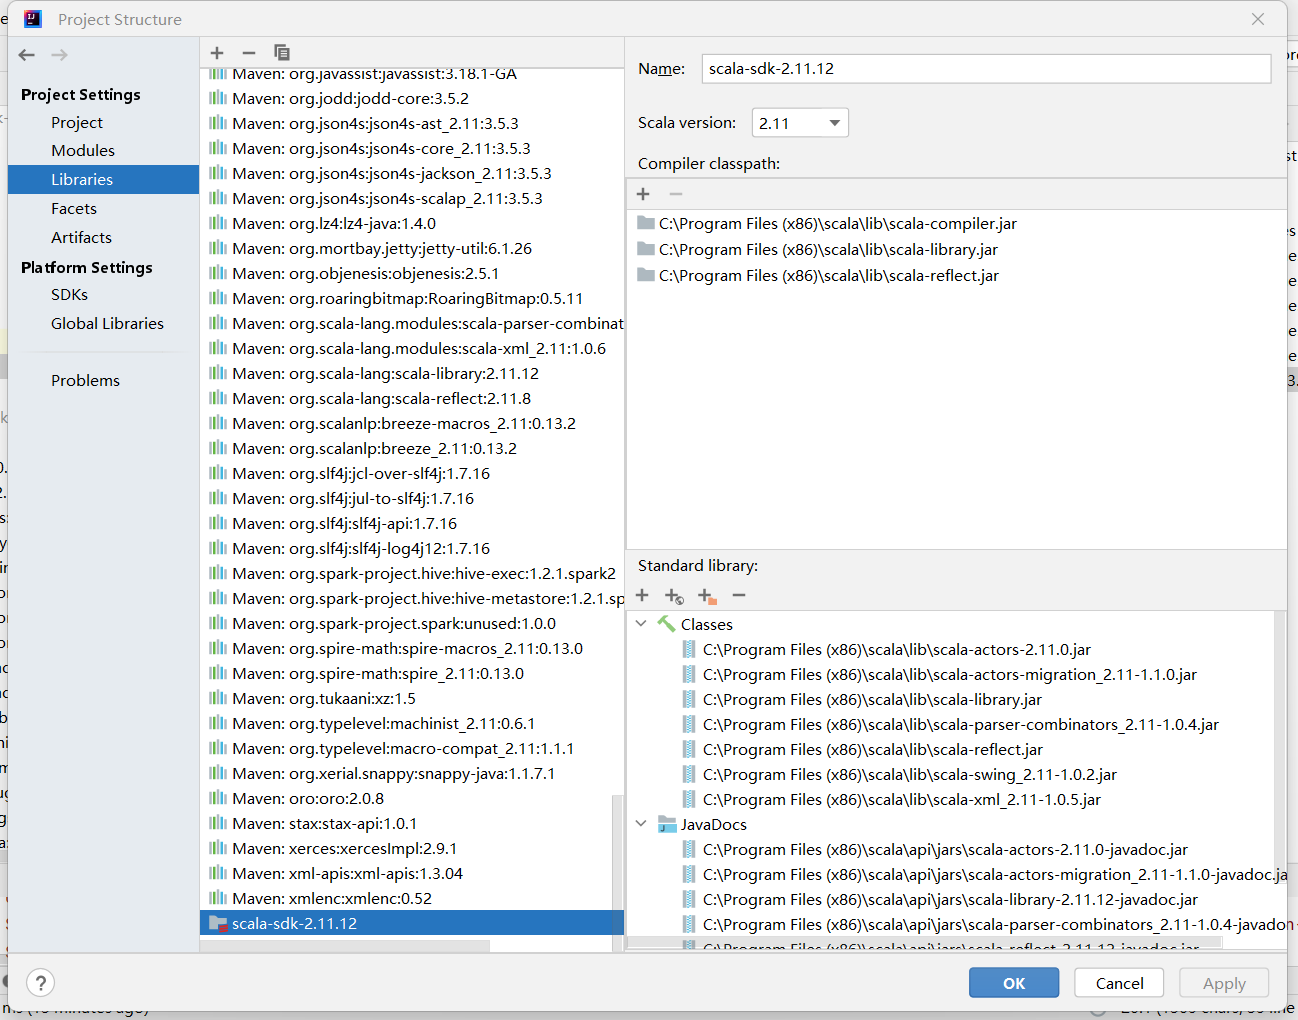The image size is (1298, 1020).
Task: Select scala-parser-combinators_2.11-1.0.4.jar under Classes
Action: pyautogui.click(x=950, y=724)
